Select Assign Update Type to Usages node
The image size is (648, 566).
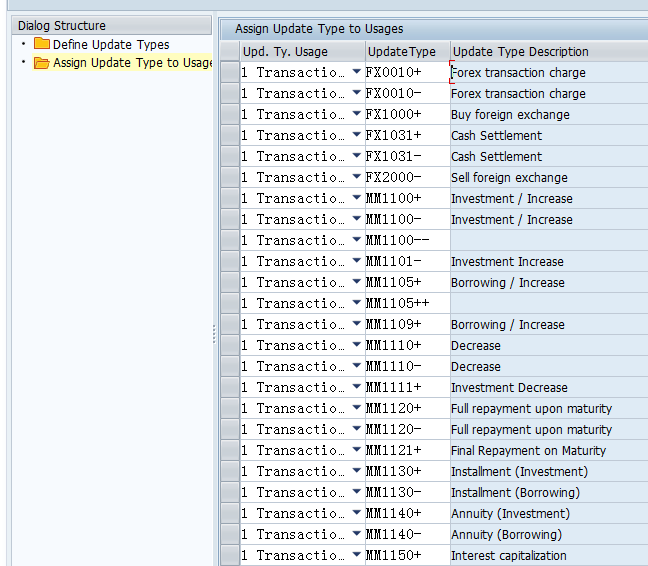pyautogui.click(x=132, y=63)
